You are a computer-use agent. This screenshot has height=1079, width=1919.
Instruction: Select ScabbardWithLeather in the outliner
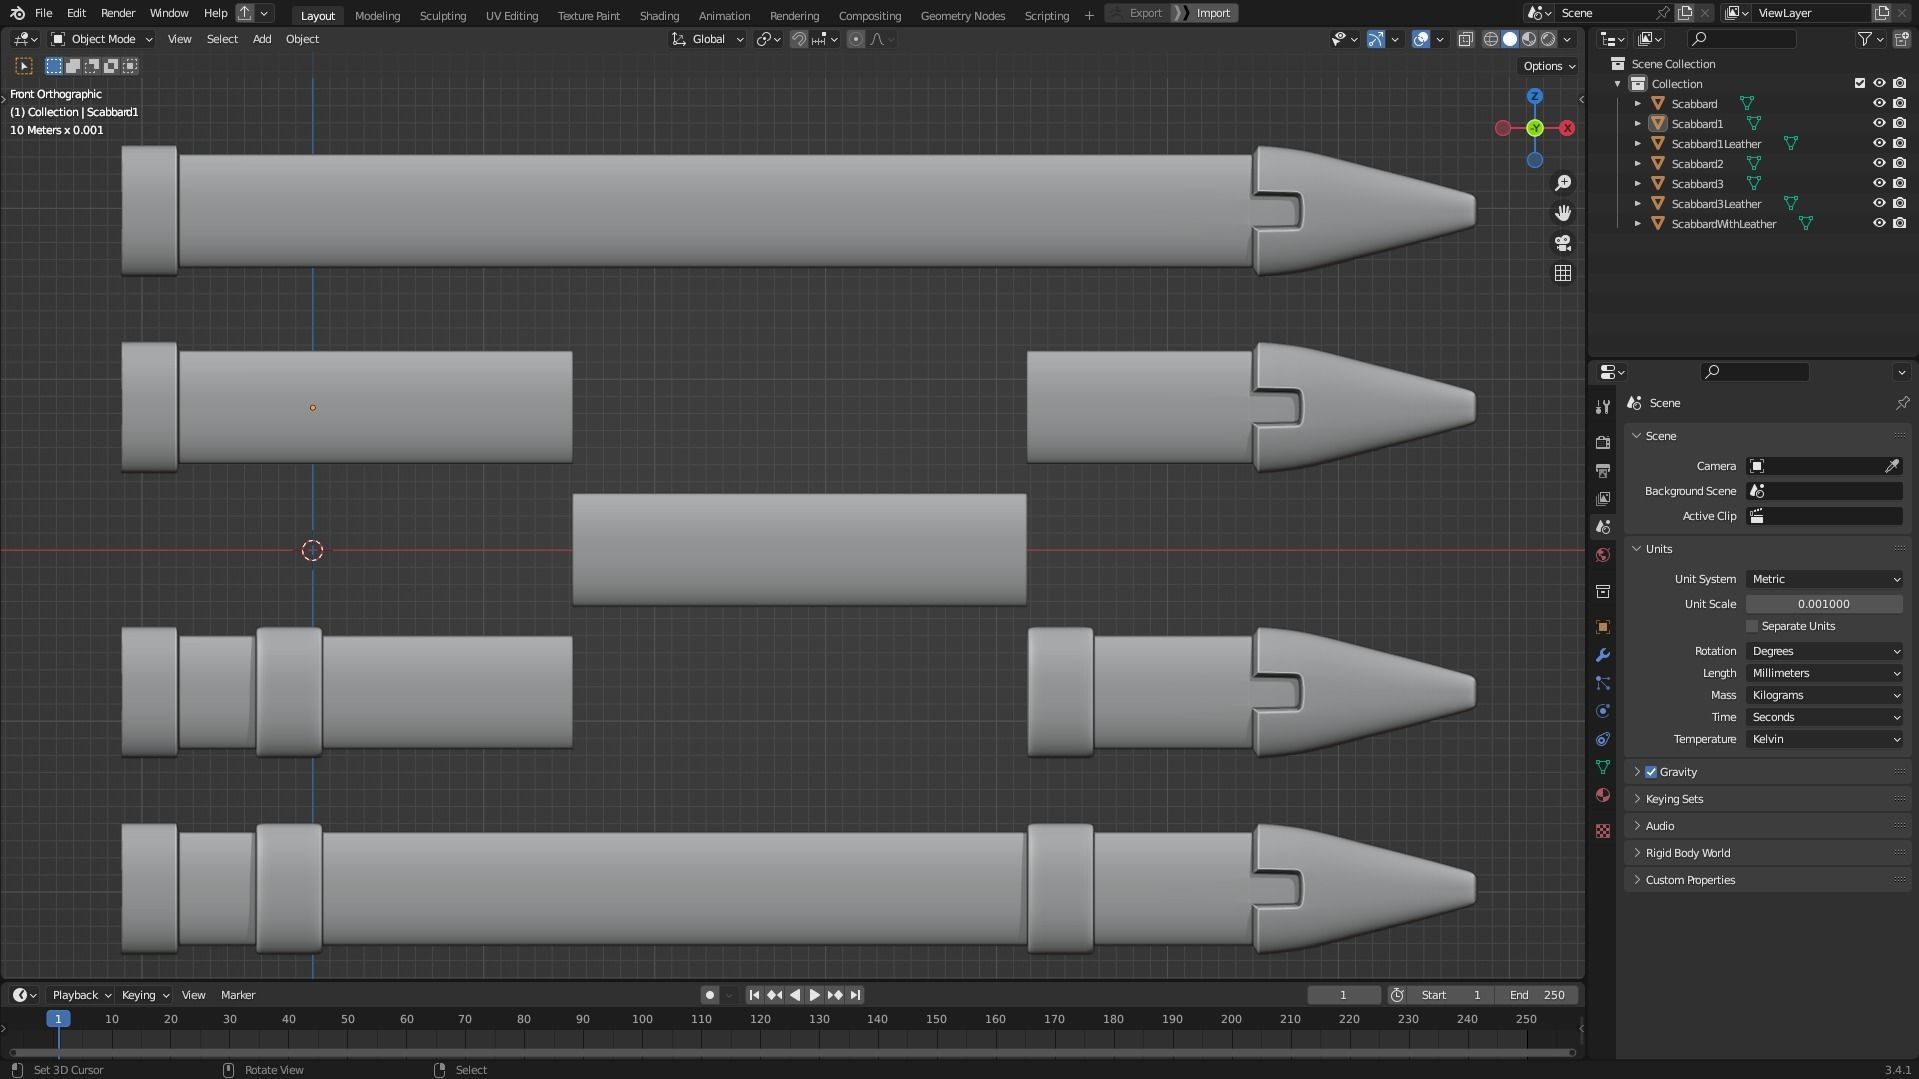[1723, 224]
